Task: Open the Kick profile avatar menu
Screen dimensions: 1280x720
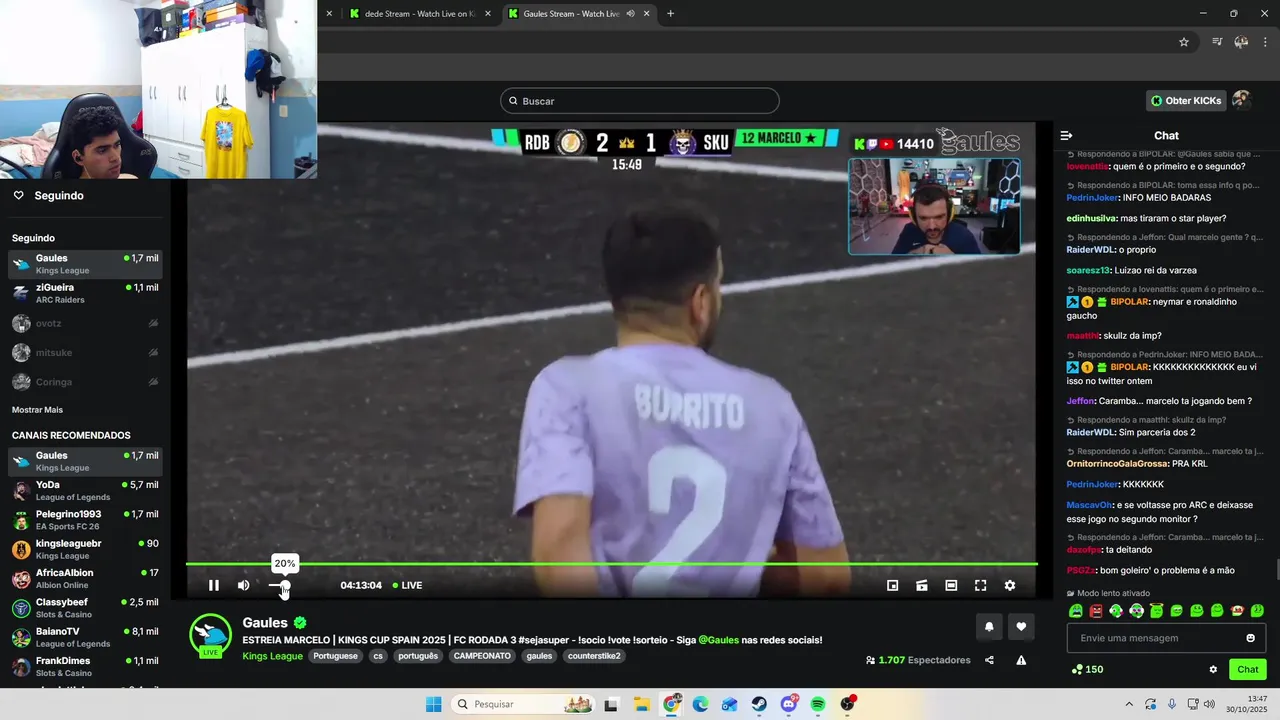Action: pyautogui.click(x=1242, y=100)
